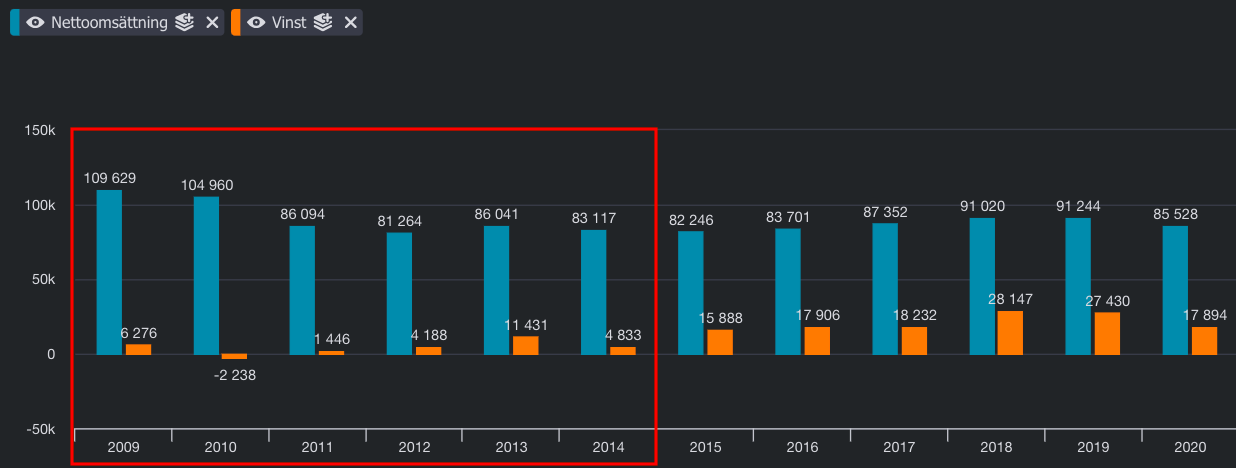Hide the Vinst series via eye icon
This screenshot has height=468, width=1236.
click(256, 22)
